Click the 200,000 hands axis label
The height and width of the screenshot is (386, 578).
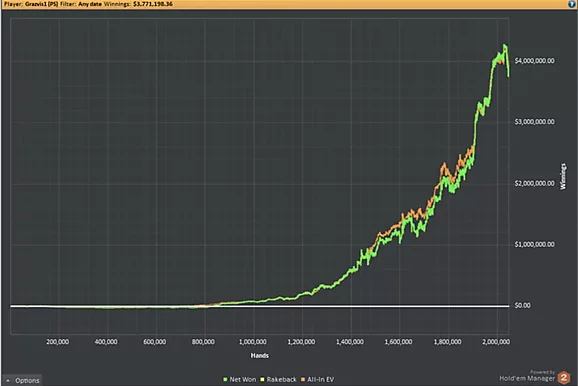pos(58,342)
